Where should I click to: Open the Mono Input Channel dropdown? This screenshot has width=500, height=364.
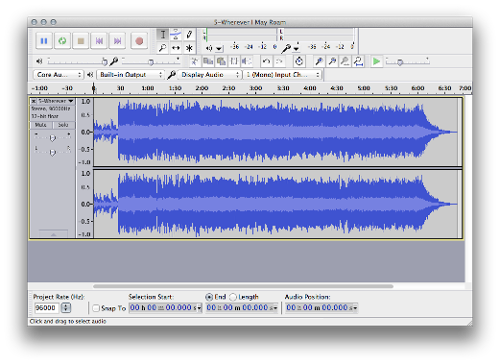283,75
